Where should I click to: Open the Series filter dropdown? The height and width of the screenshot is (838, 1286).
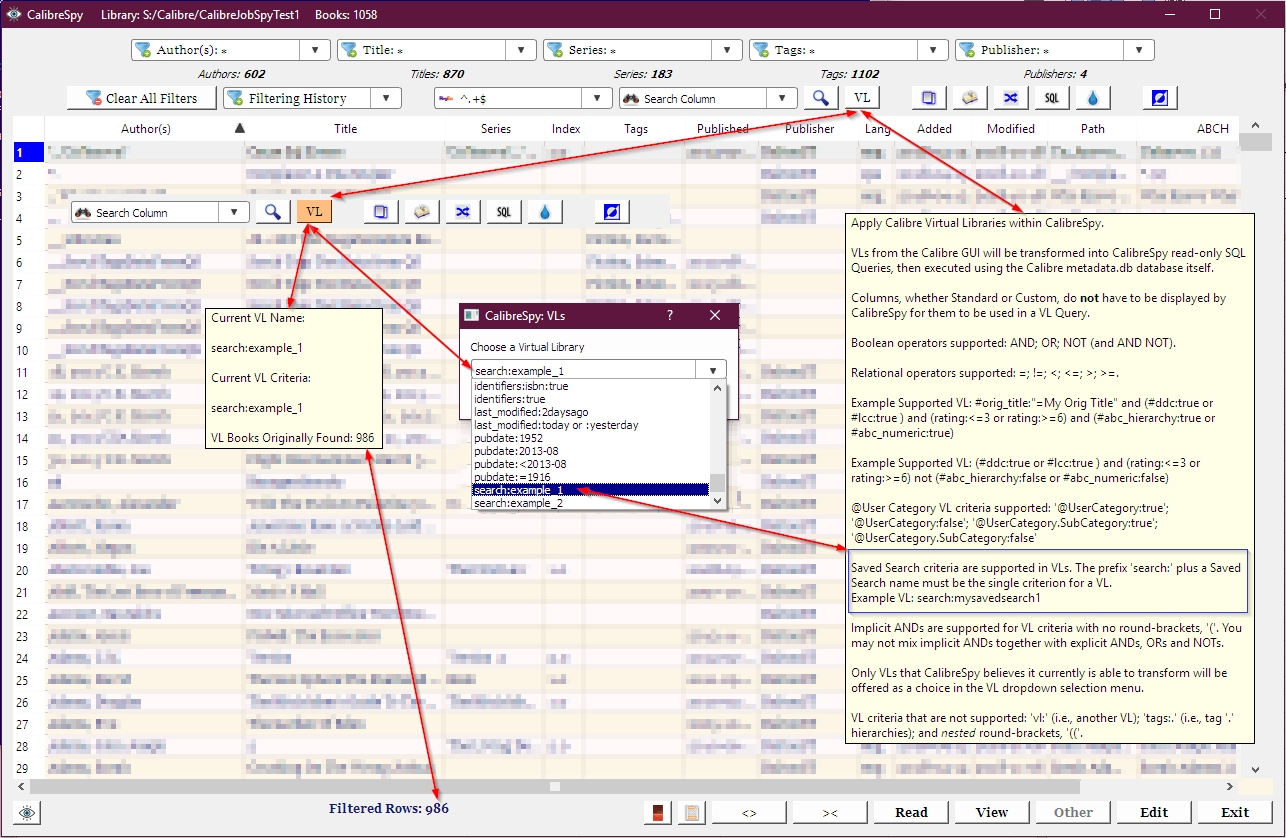coord(727,50)
